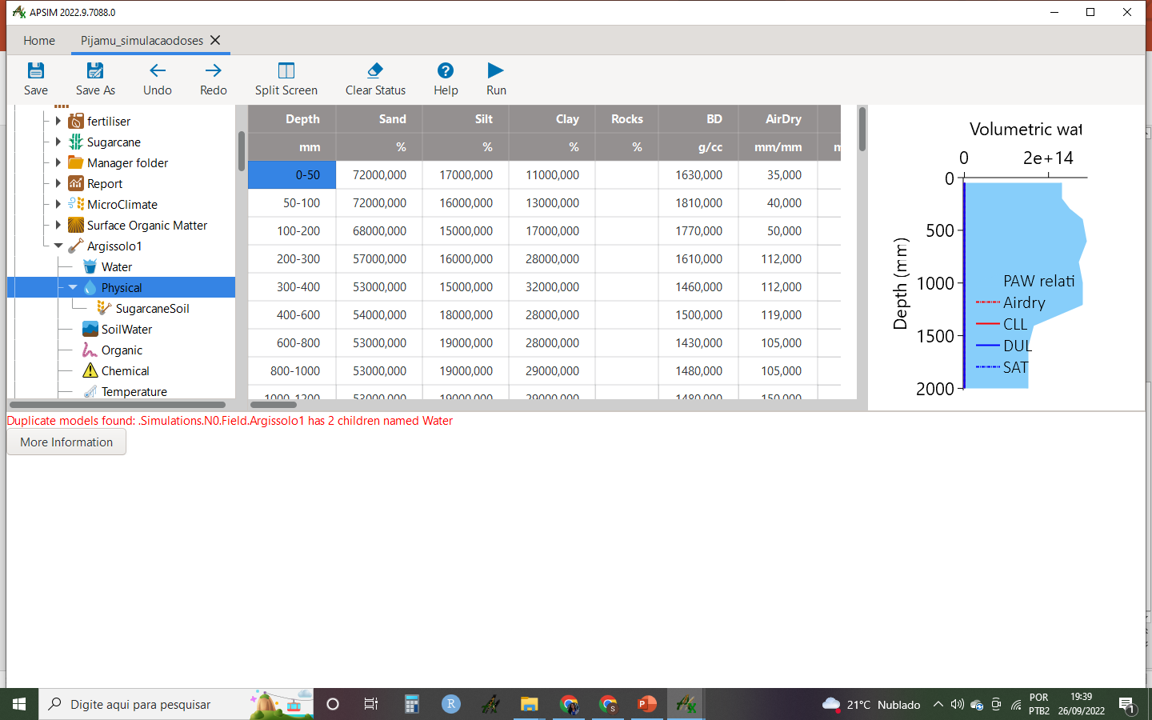The width and height of the screenshot is (1152, 720).
Task: Click the BD column header
Action: 699,119
